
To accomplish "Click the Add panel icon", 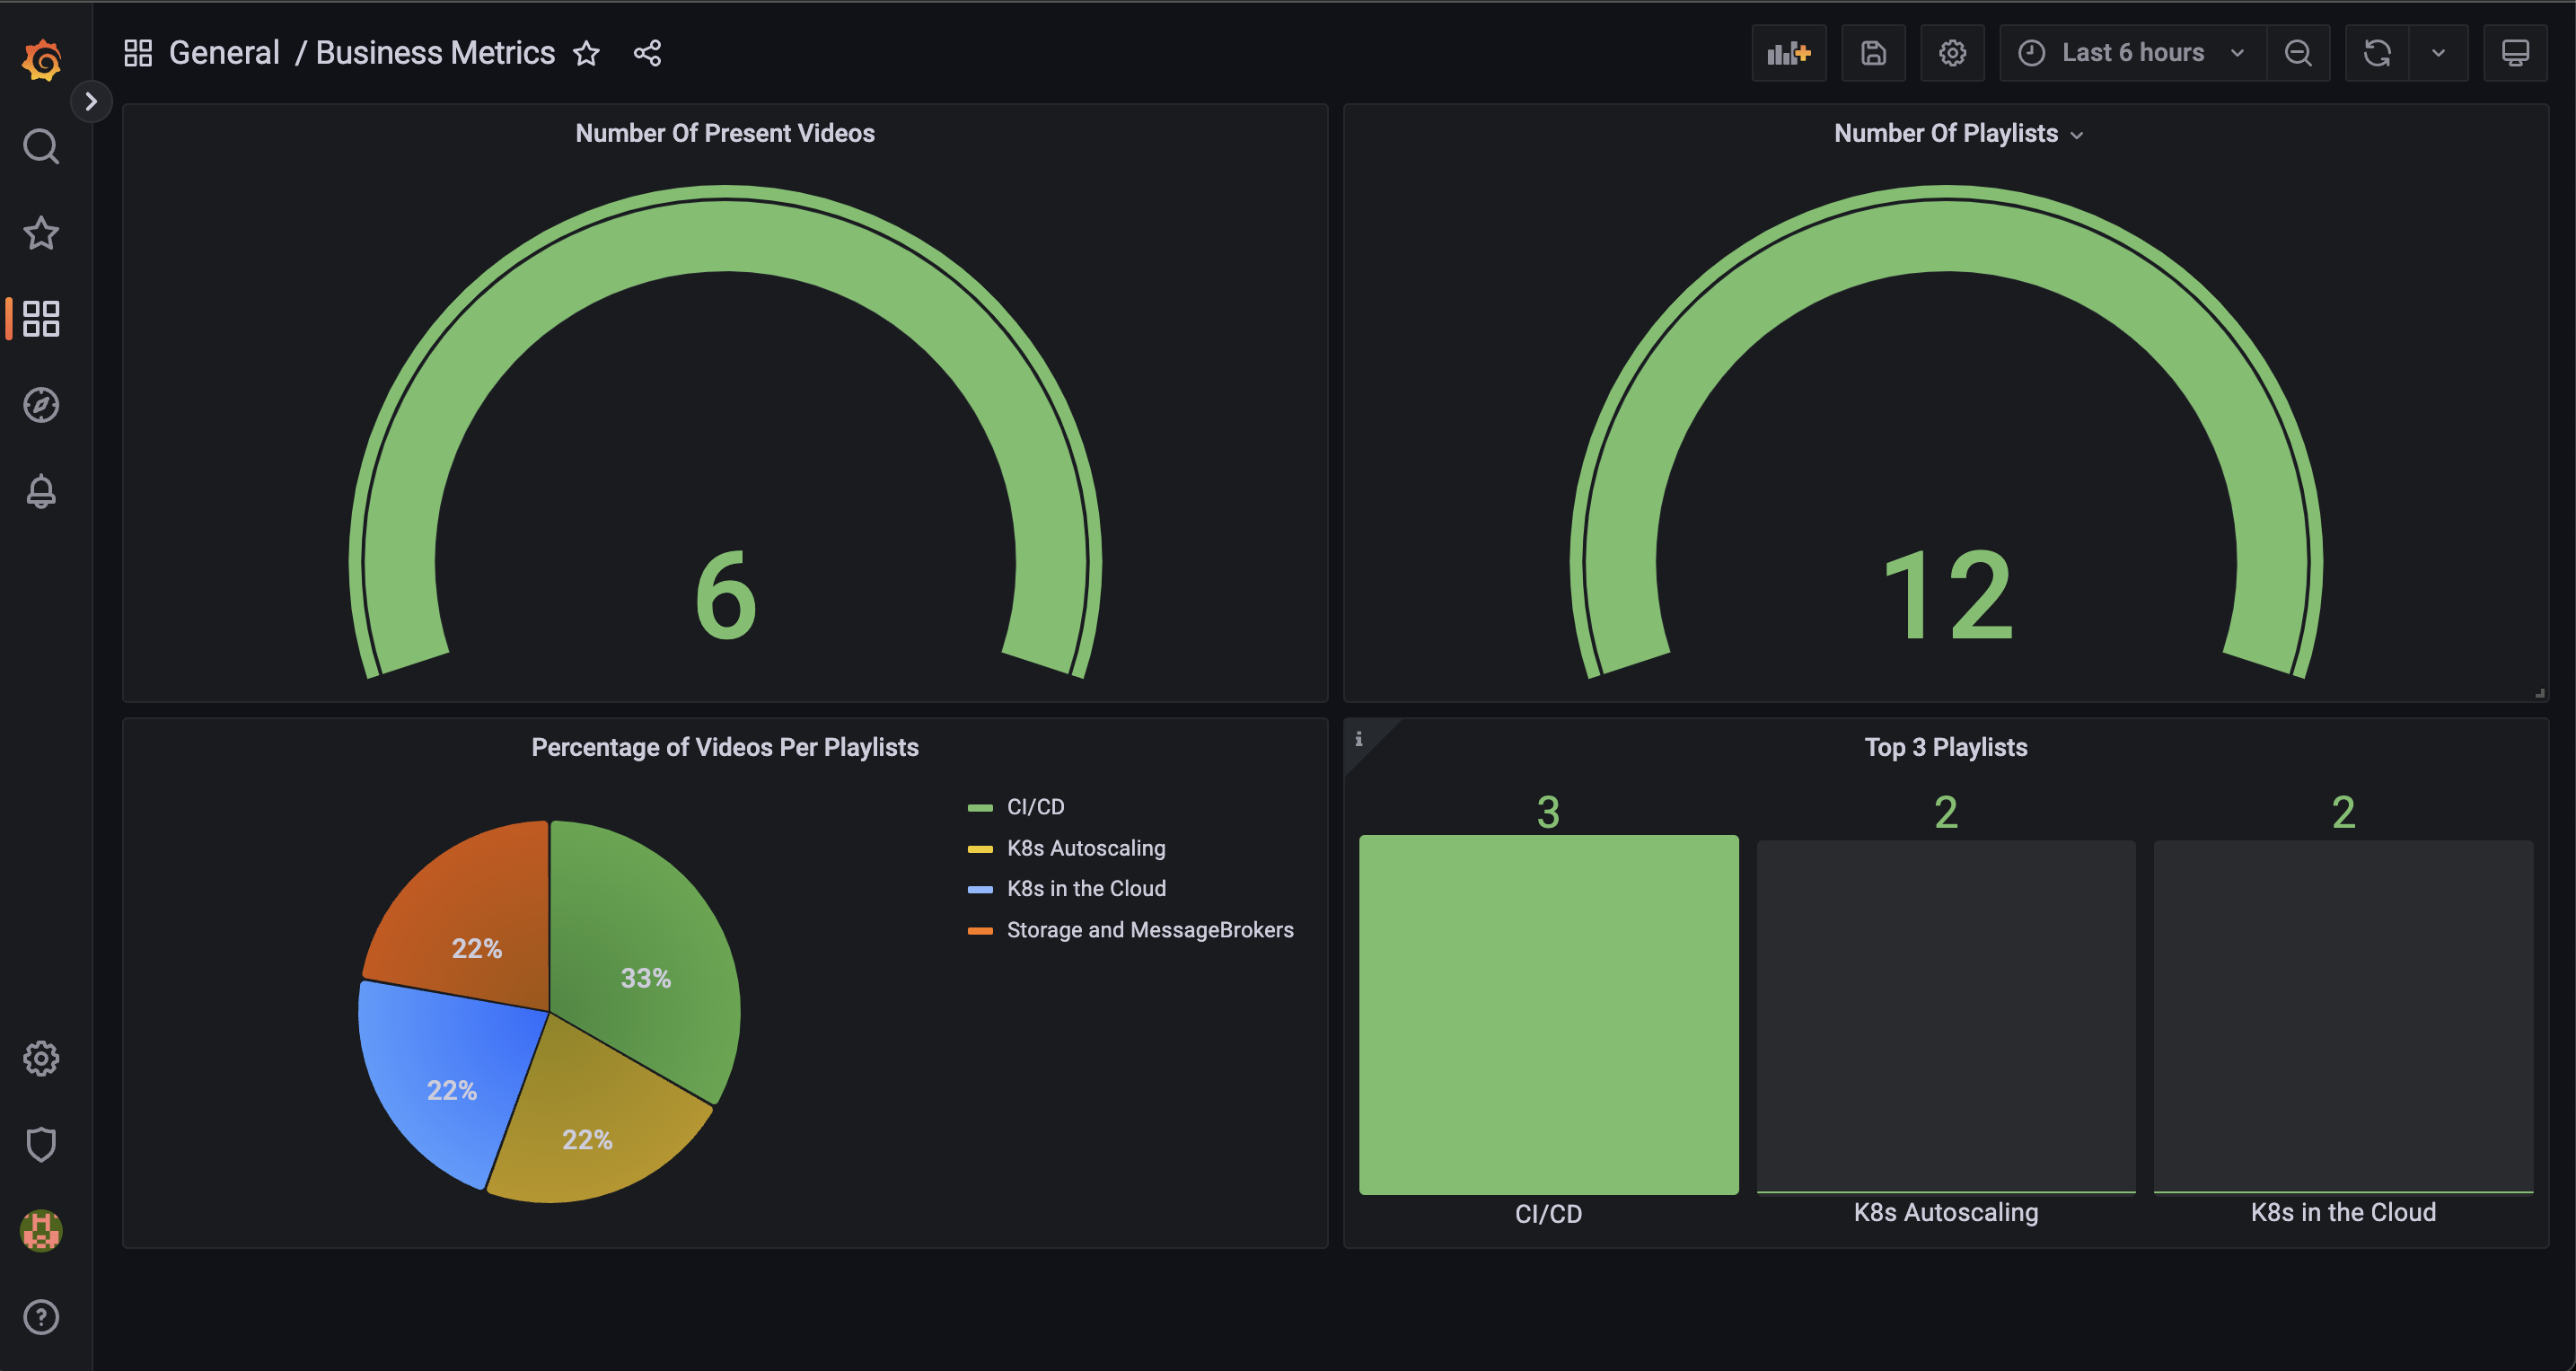I will [x=1789, y=53].
